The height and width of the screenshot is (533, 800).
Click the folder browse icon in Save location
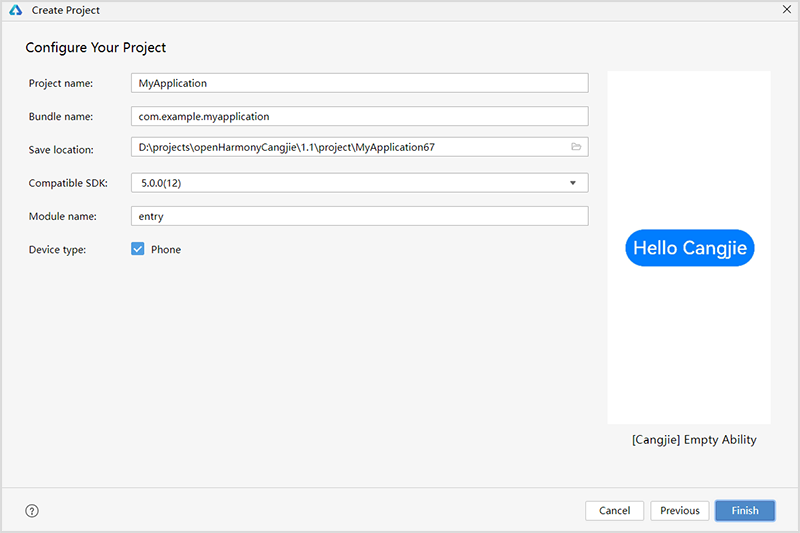tap(576, 147)
